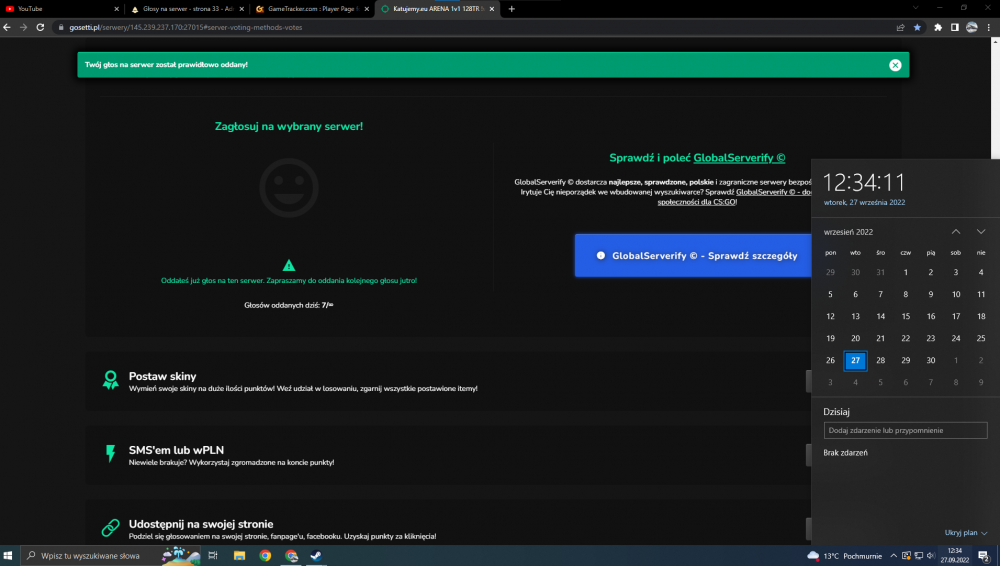1000x566 pixels.
Task: Collapse agenda with Ukryj plan
Action: pos(966,532)
